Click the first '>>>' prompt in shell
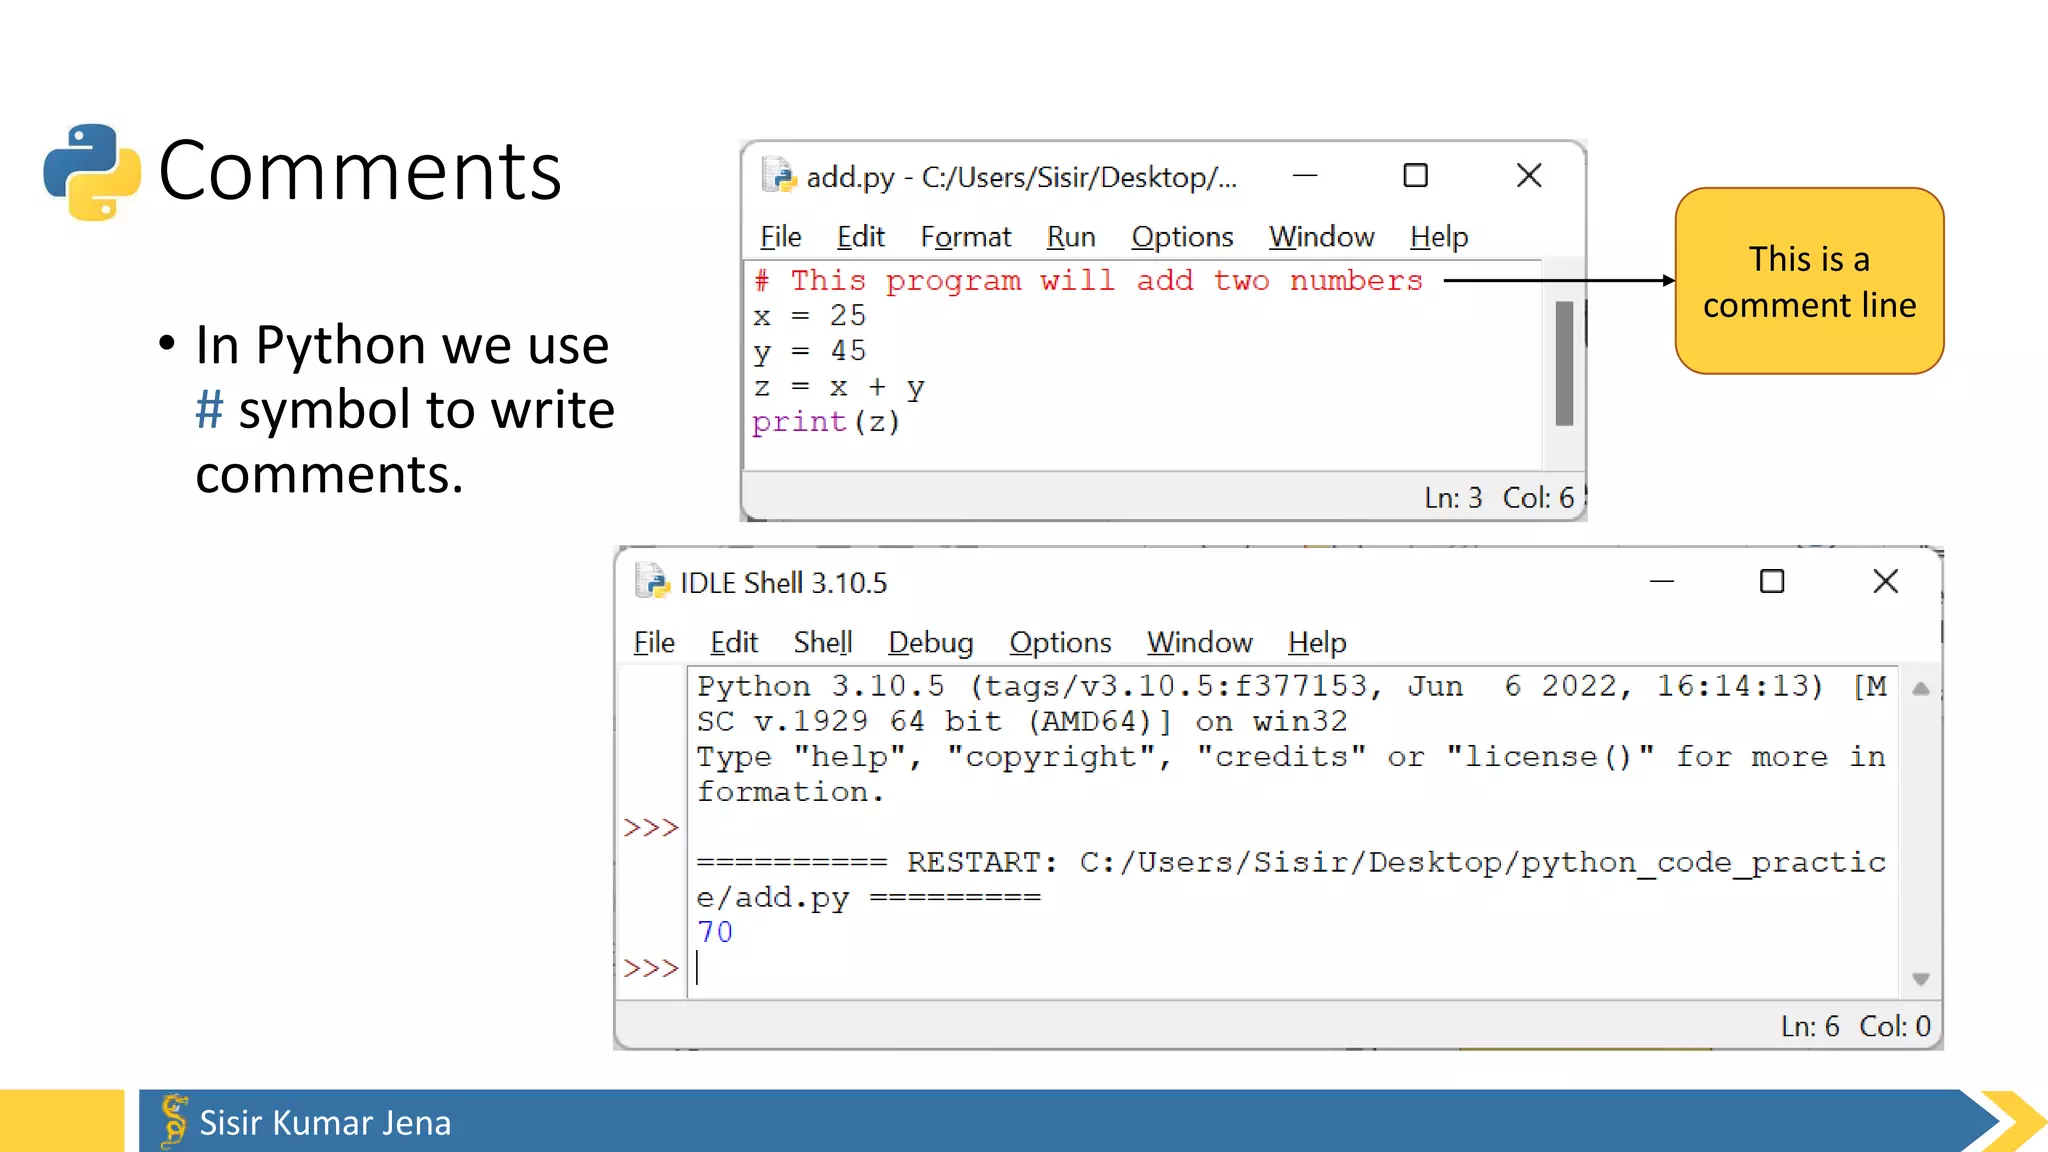Image resolution: width=2048 pixels, height=1152 pixels. [650, 828]
